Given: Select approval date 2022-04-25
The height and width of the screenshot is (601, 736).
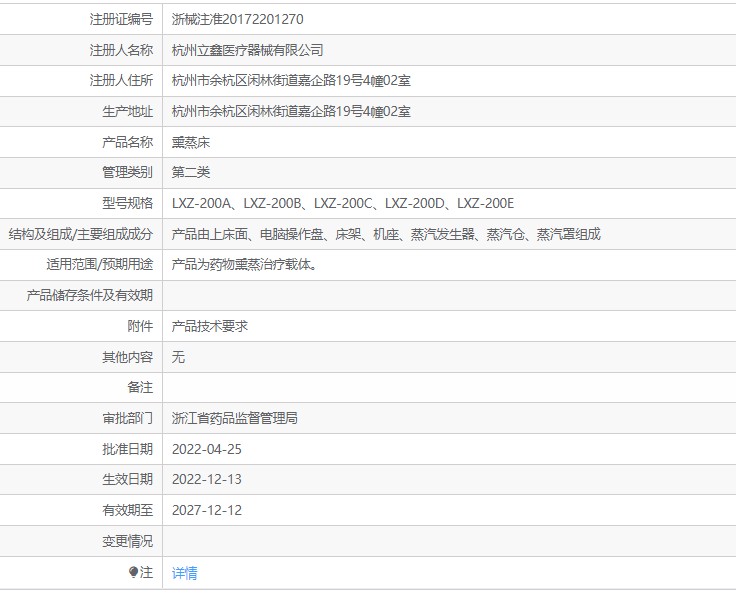Looking at the screenshot, I should [x=207, y=449].
